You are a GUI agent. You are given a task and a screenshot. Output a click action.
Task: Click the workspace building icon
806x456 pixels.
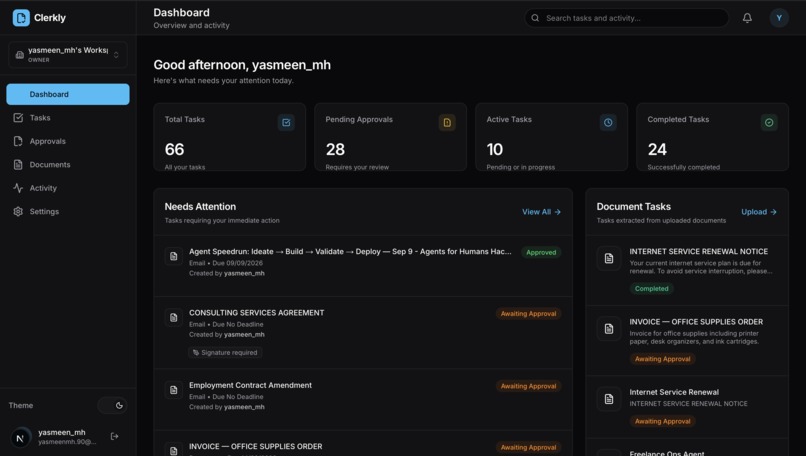coord(20,54)
